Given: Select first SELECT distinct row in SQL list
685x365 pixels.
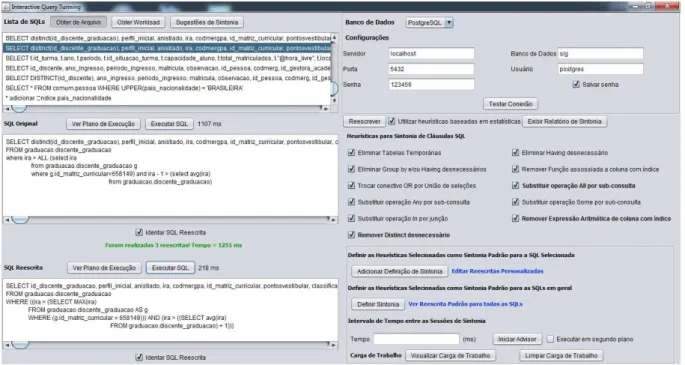Looking at the screenshot, I should pyautogui.click(x=167, y=38).
